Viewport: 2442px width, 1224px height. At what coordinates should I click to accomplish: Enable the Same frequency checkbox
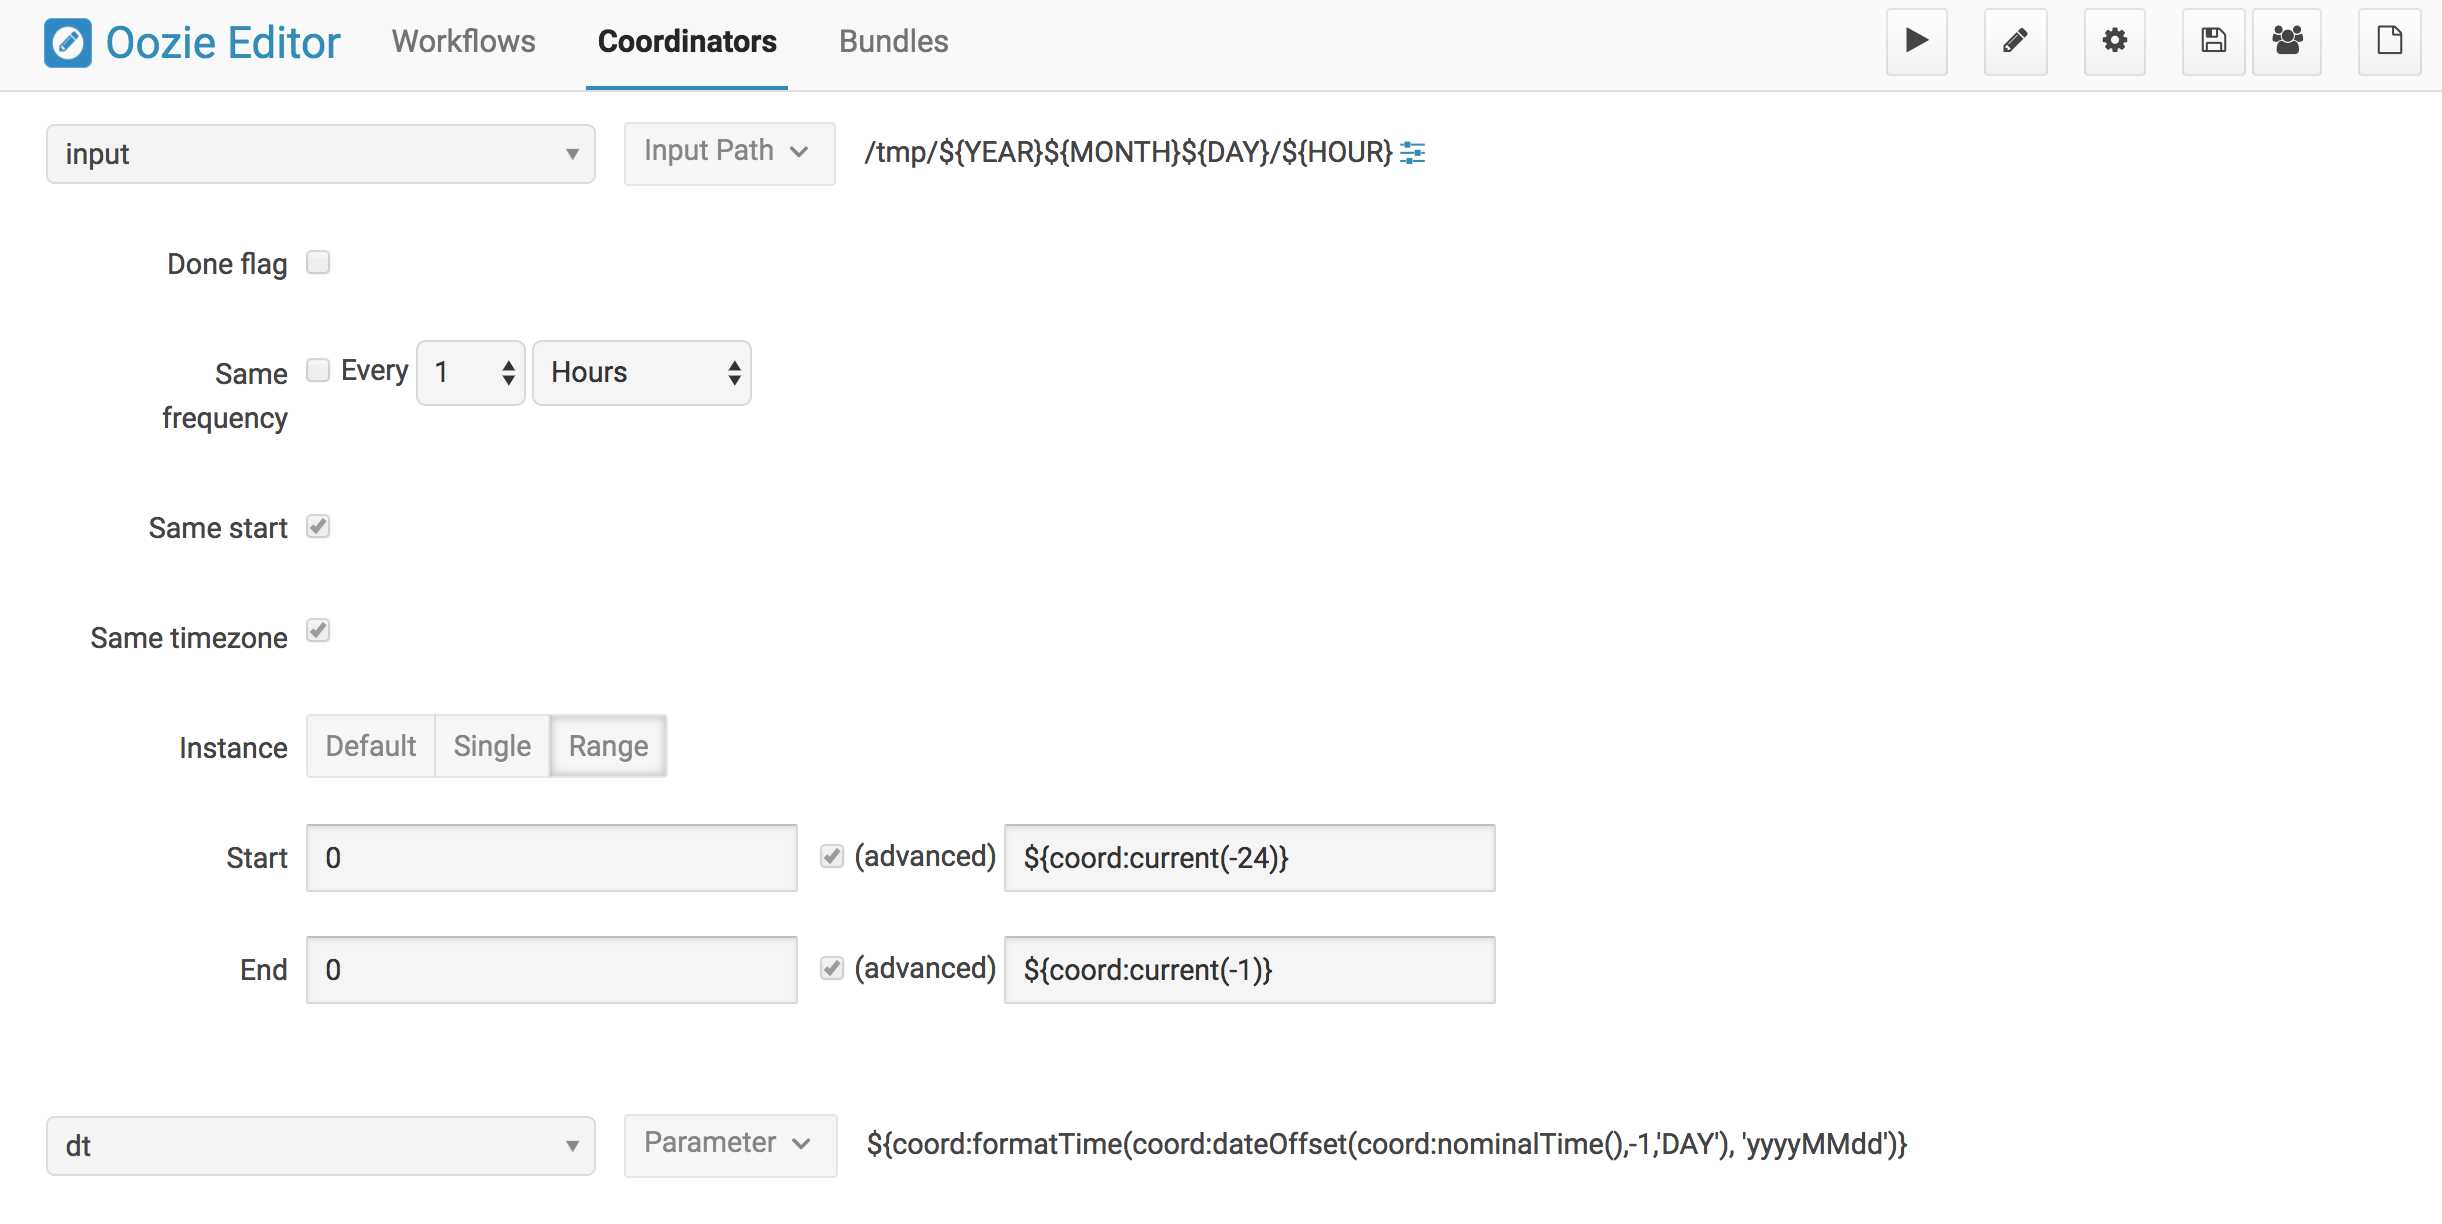[x=318, y=370]
